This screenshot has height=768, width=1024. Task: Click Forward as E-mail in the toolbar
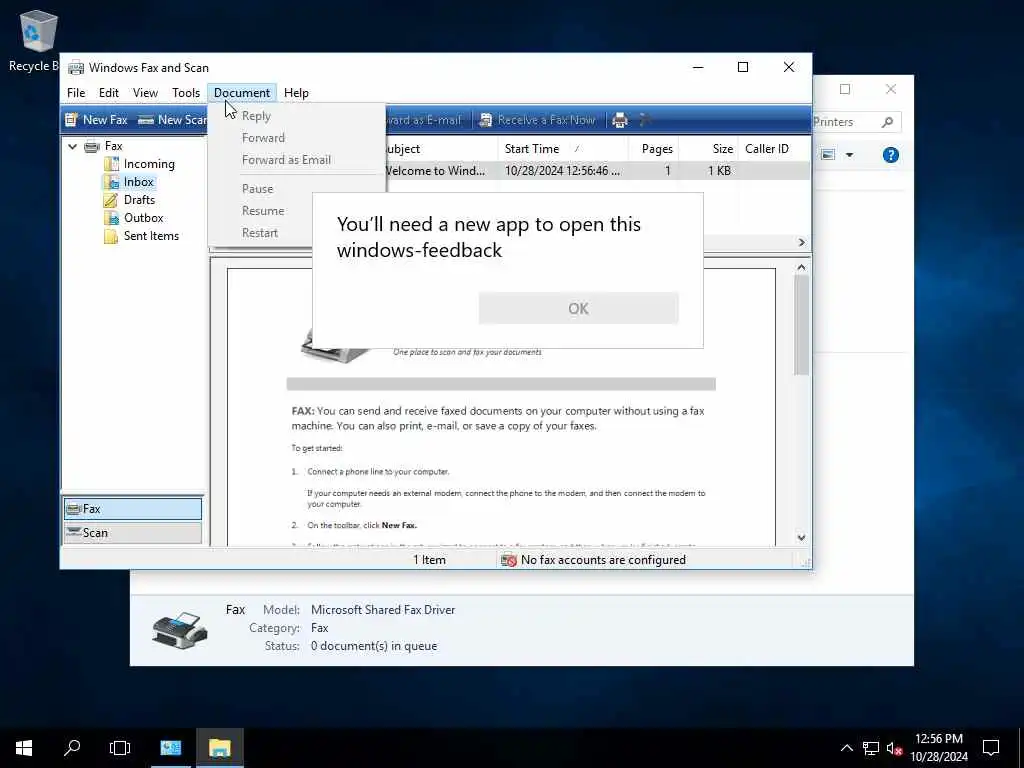point(424,120)
